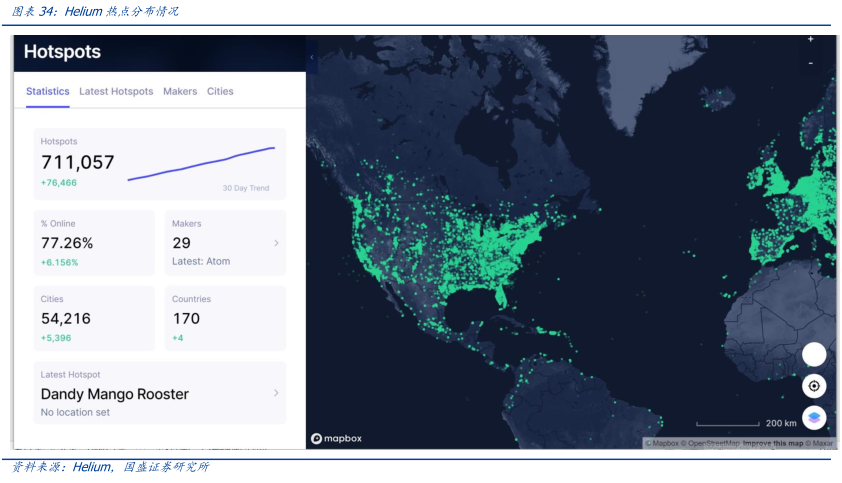The image size is (842, 483).
Task: Select the % Online 77.26% card
Action: [94, 243]
